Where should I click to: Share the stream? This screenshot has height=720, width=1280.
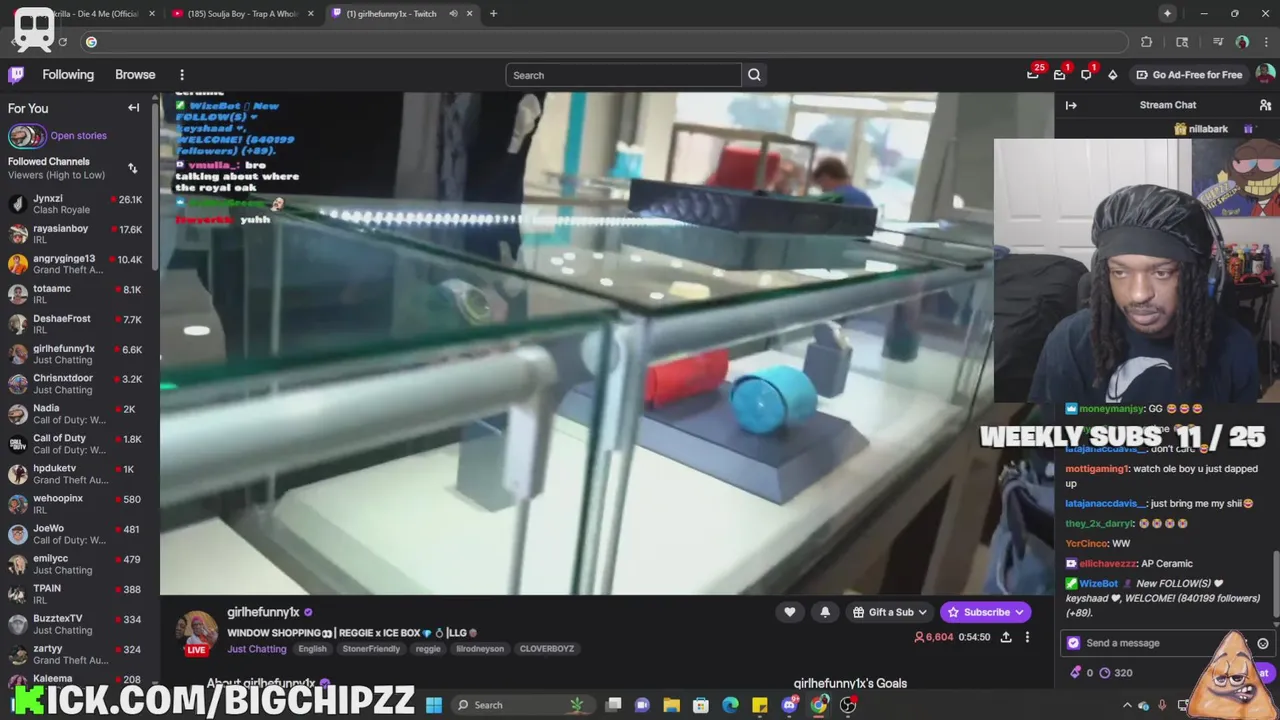pyautogui.click(x=1005, y=637)
